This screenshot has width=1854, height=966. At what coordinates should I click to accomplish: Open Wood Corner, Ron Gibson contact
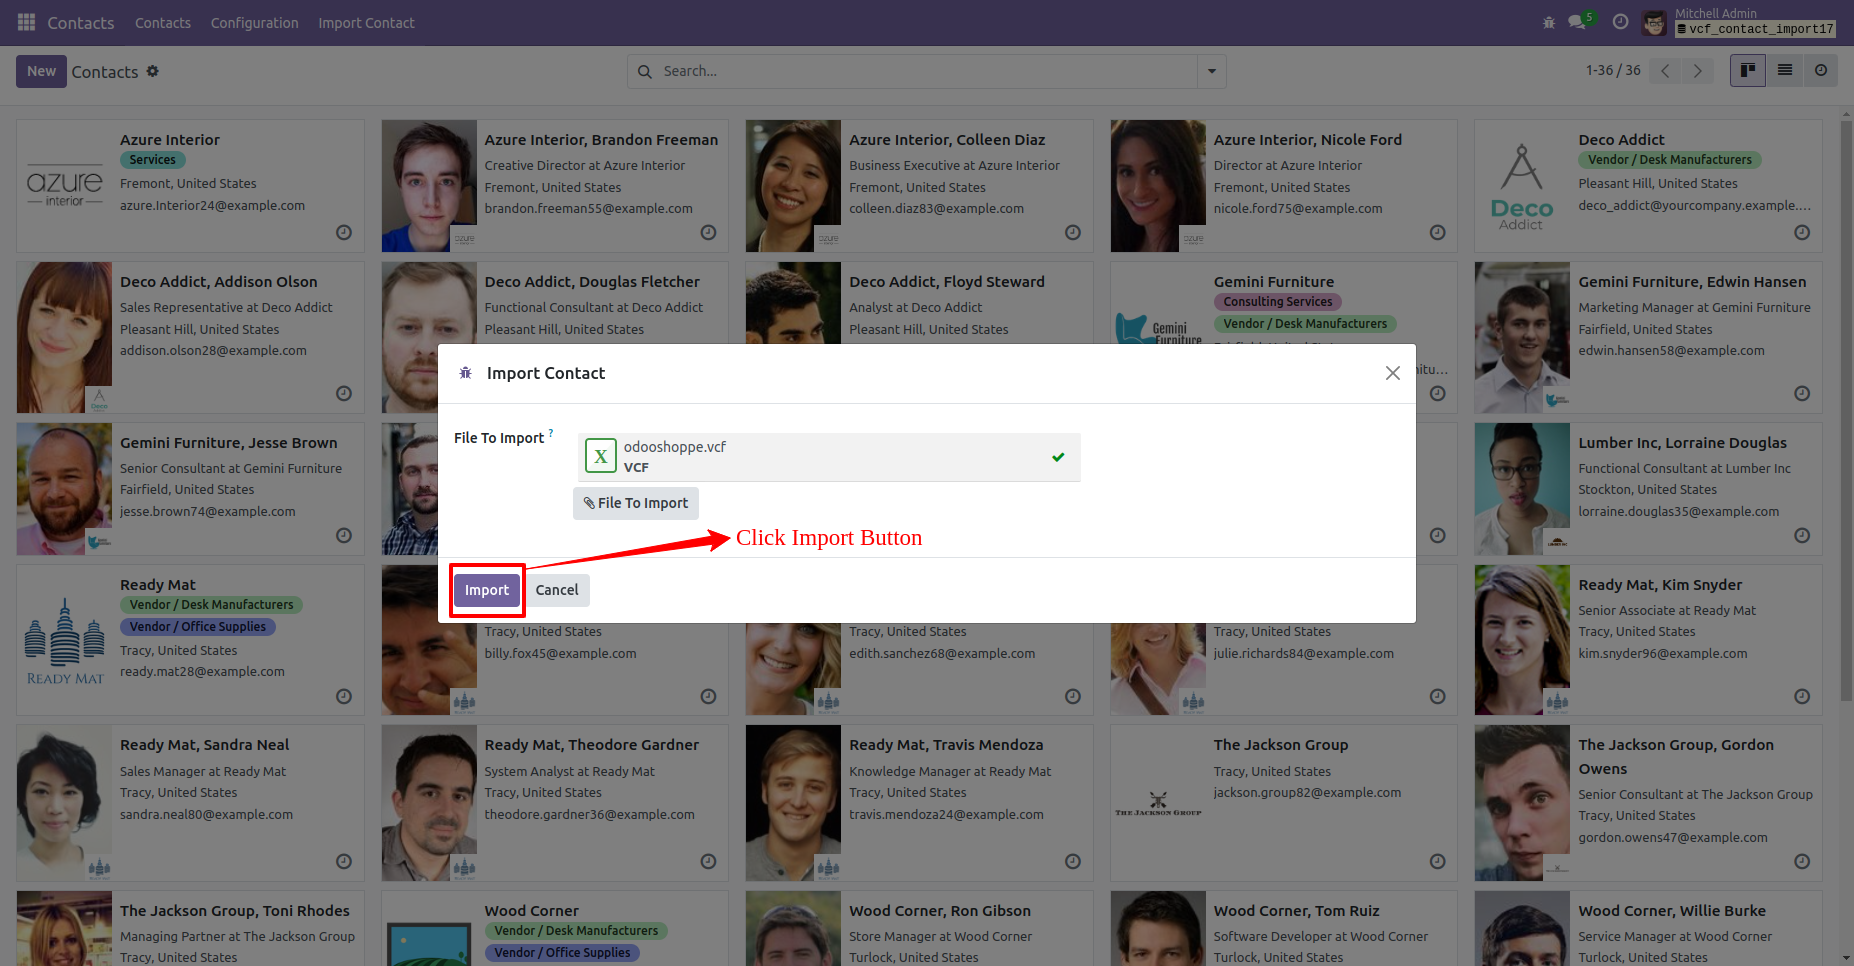tap(940, 911)
